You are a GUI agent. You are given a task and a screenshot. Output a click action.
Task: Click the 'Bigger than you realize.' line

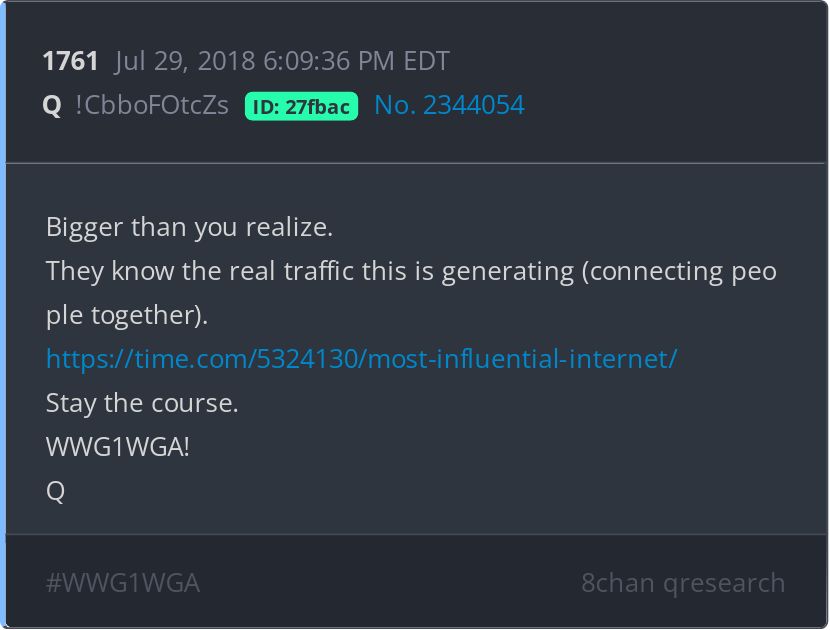190,227
